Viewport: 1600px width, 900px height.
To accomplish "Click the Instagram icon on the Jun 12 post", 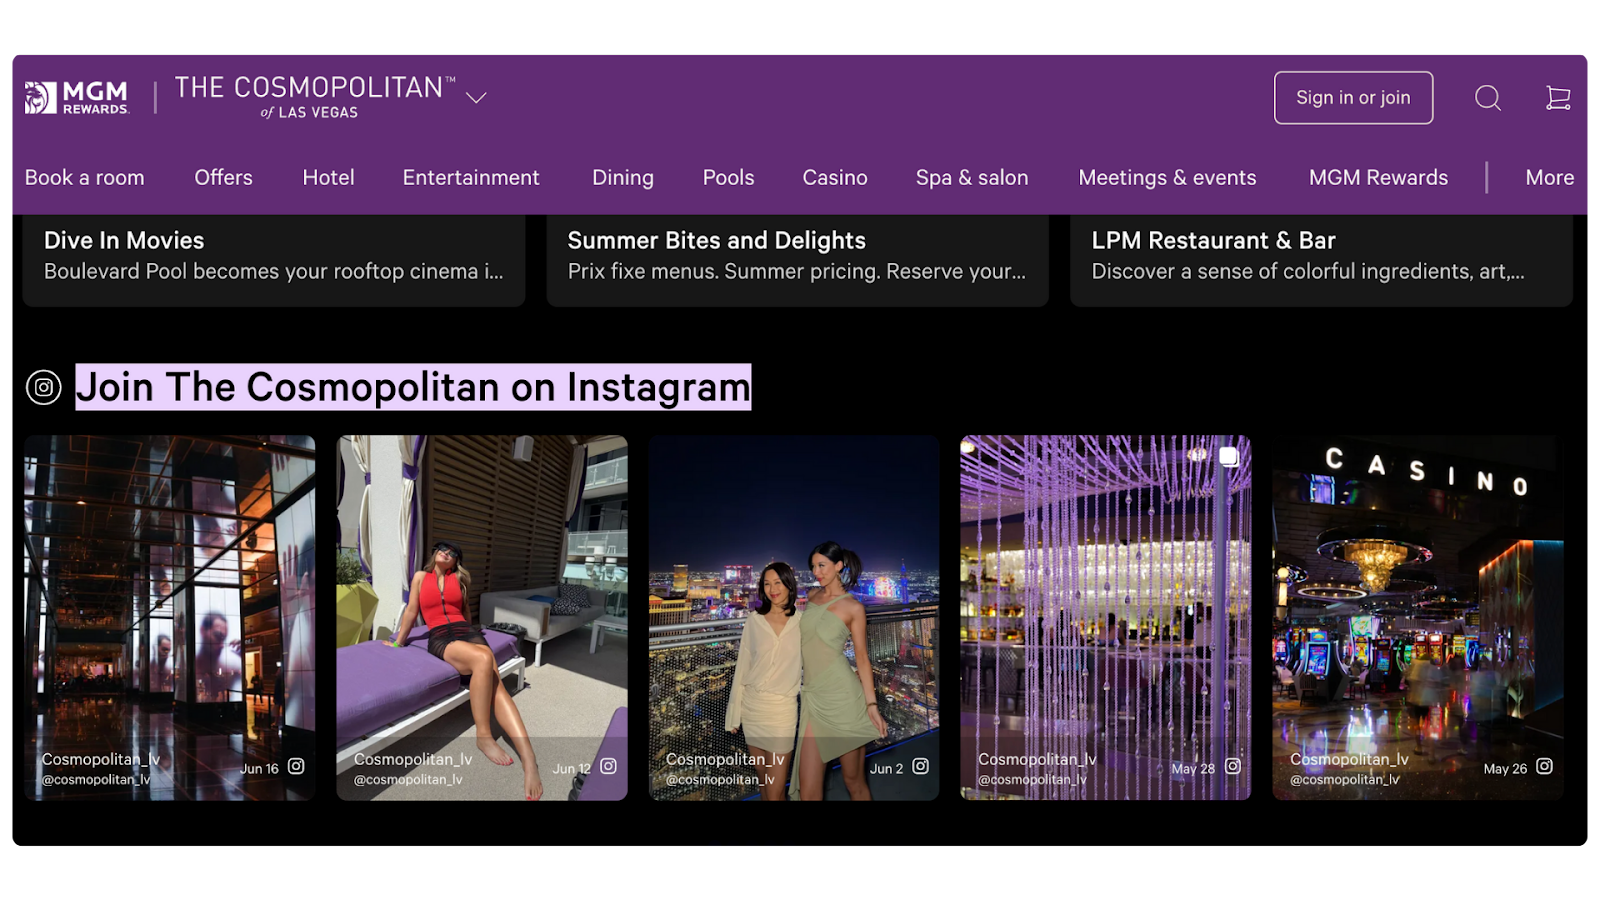I will click(608, 766).
